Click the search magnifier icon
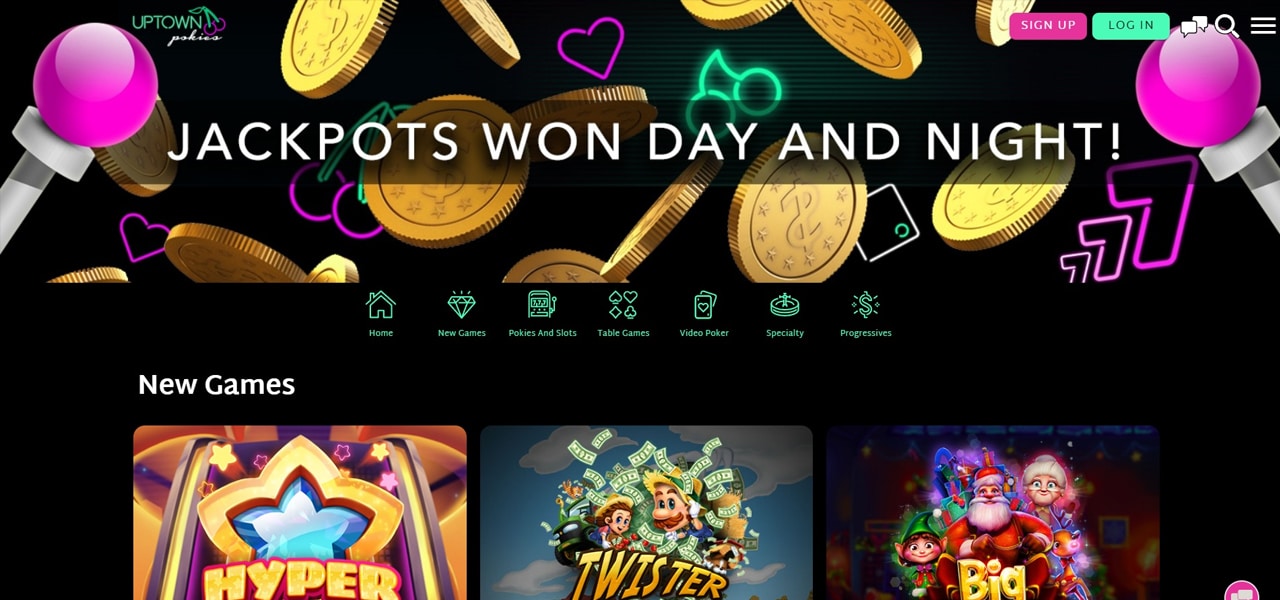 click(1227, 26)
